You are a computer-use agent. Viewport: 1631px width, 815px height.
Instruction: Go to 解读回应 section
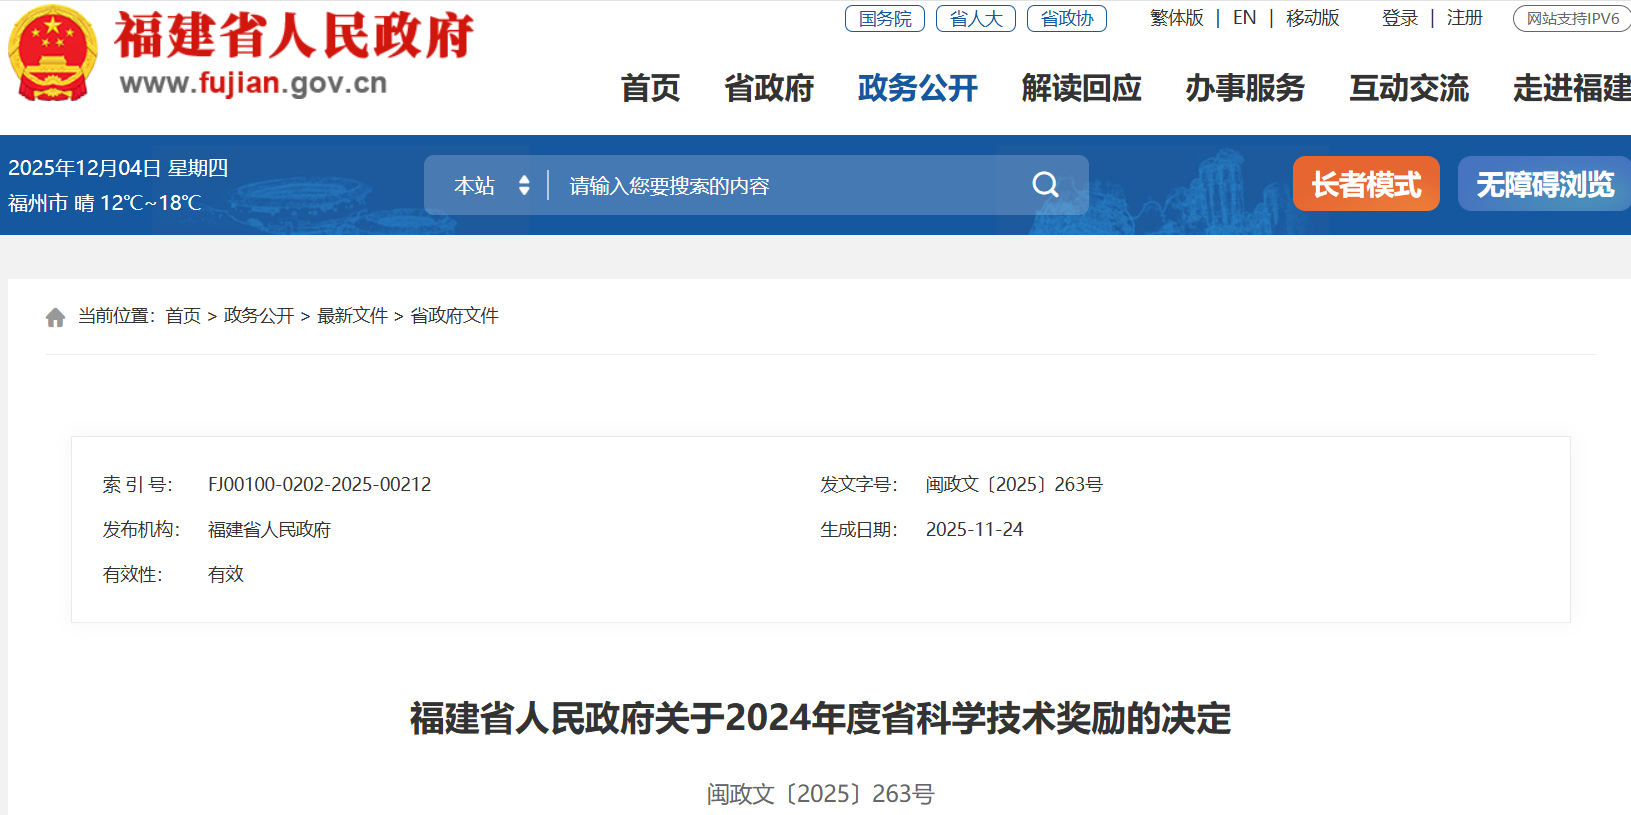(1081, 88)
